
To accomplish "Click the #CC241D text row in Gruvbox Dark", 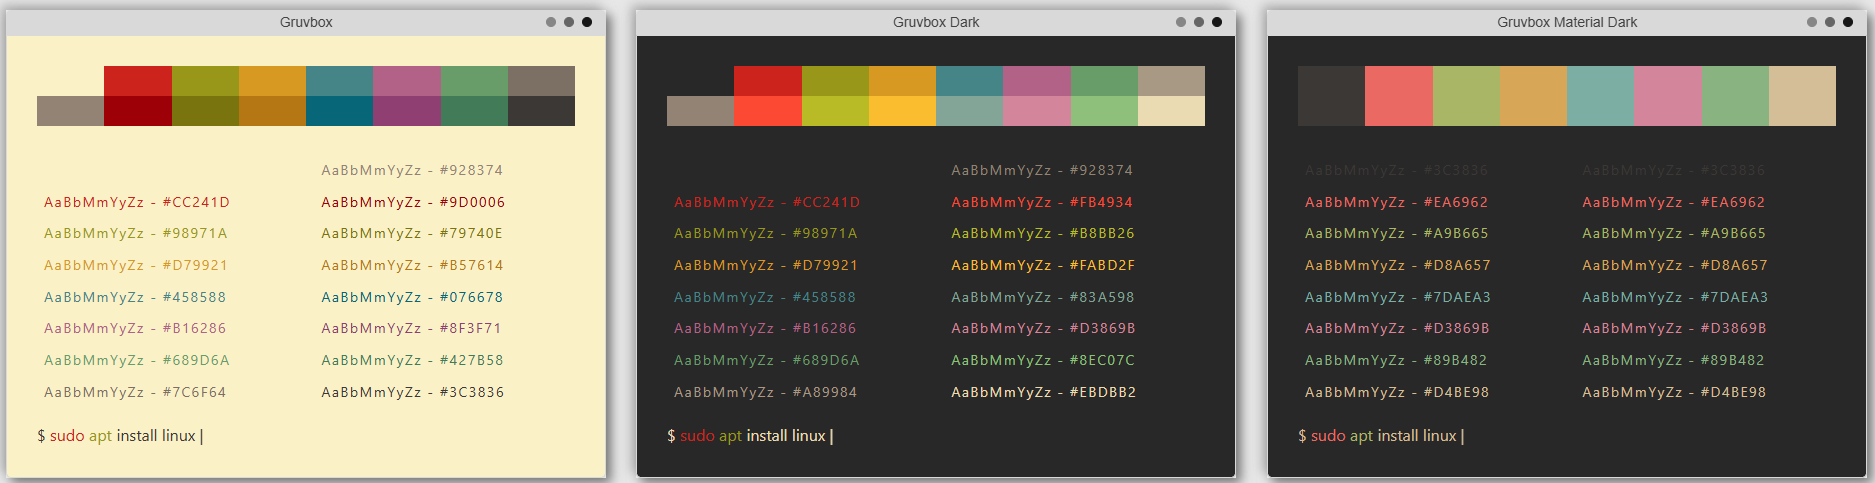I will pyautogui.click(x=767, y=202).
